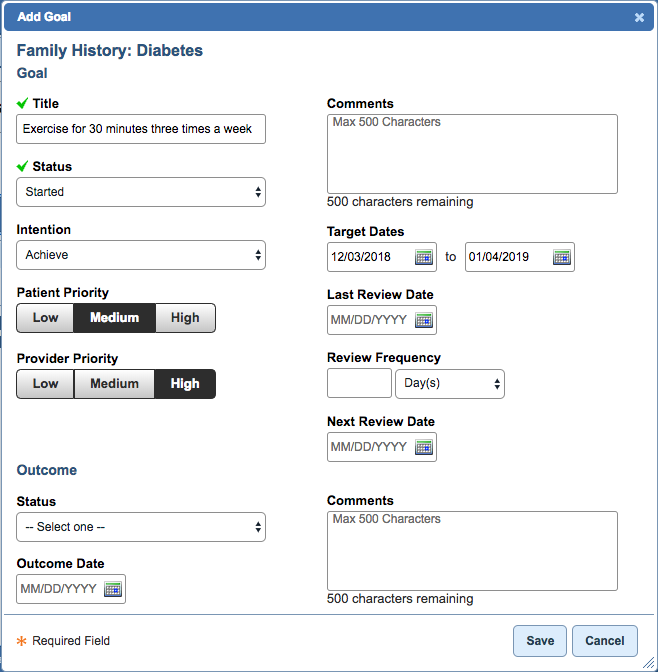Screen dimensions: 658x672
Task: Set Provider Priority to Medium
Action: click(114, 384)
